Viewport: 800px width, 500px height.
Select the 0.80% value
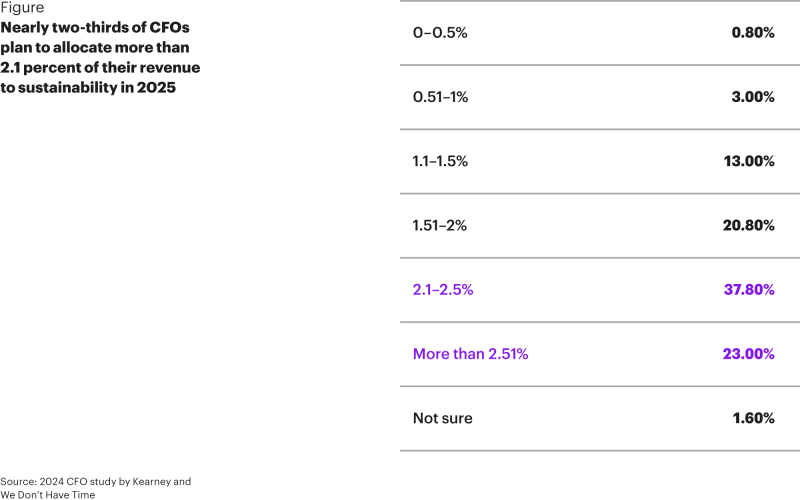coord(753,33)
